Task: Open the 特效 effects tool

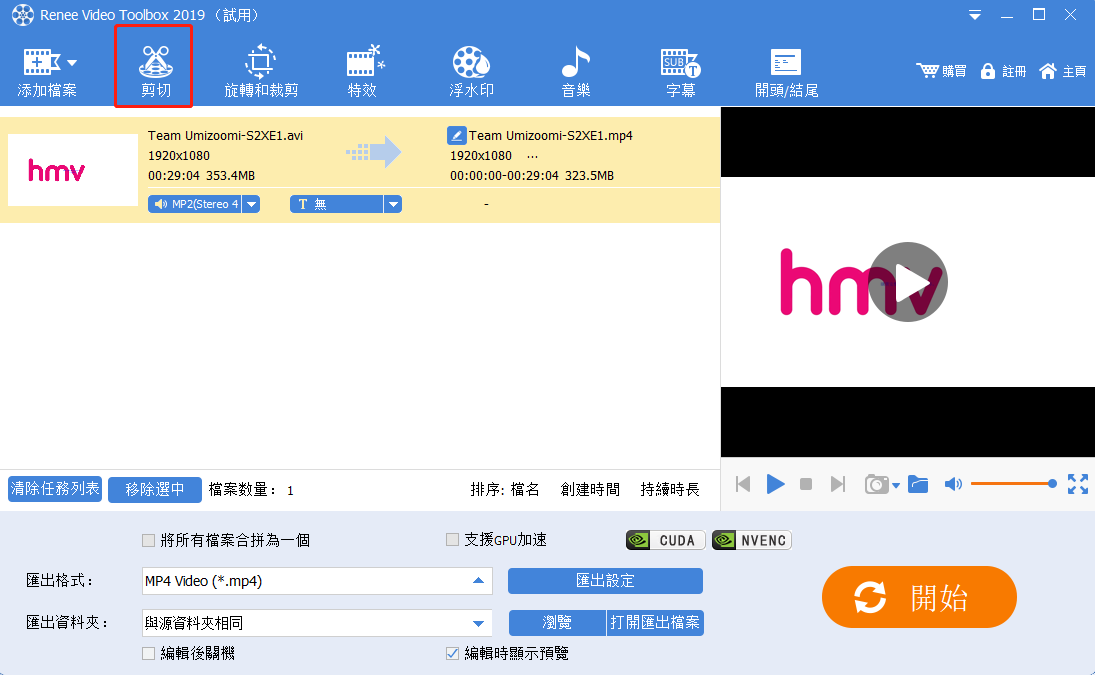Action: click(x=363, y=71)
